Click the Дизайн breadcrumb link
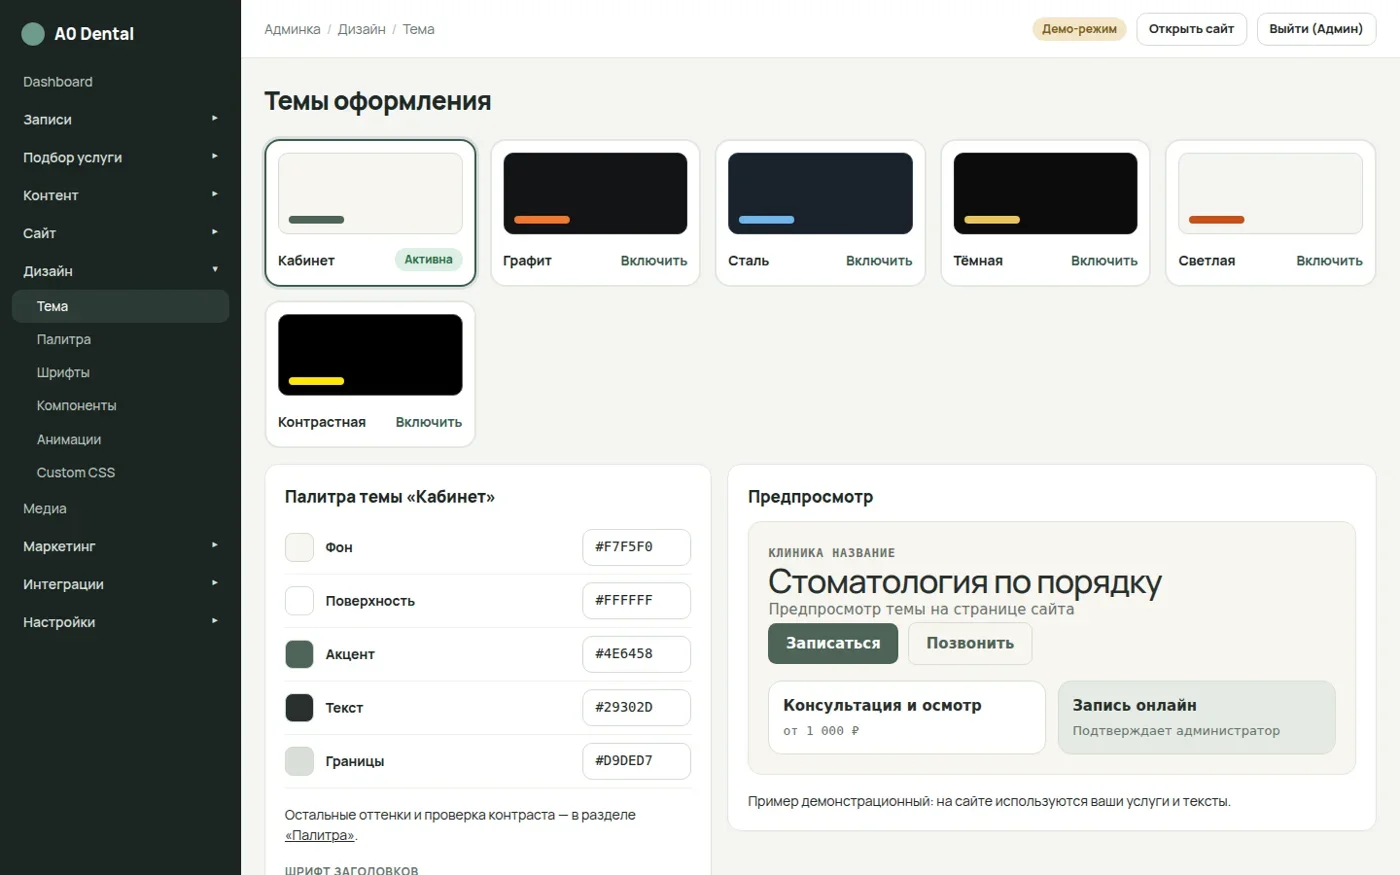The width and height of the screenshot is (1400, 875). coord(361,29)
